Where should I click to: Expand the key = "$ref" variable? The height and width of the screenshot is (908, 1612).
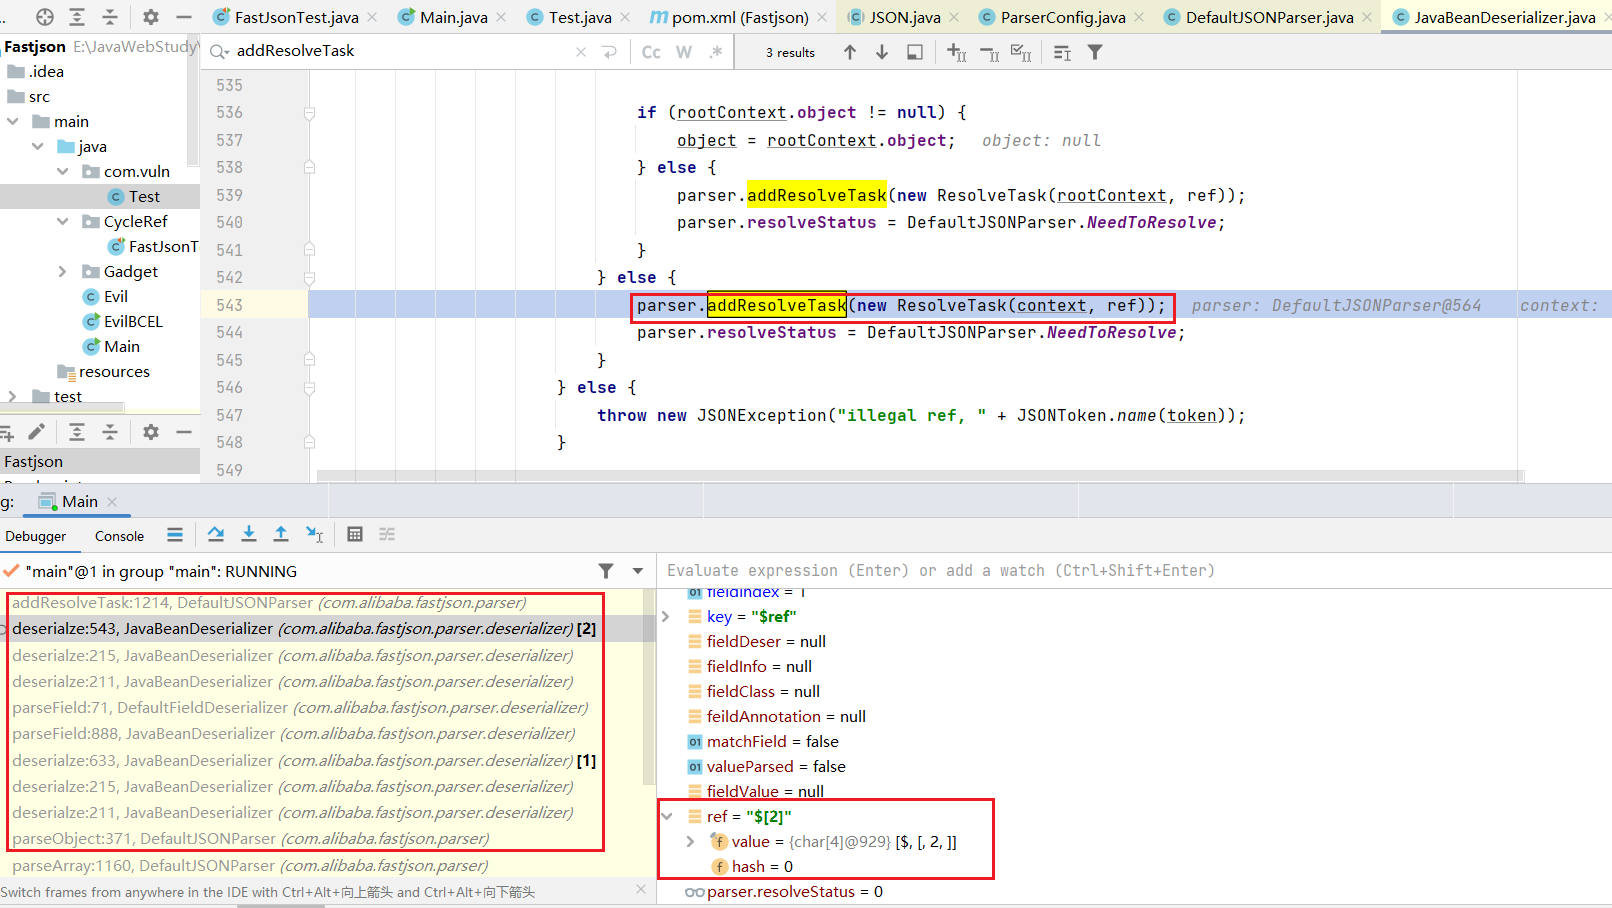666,616
